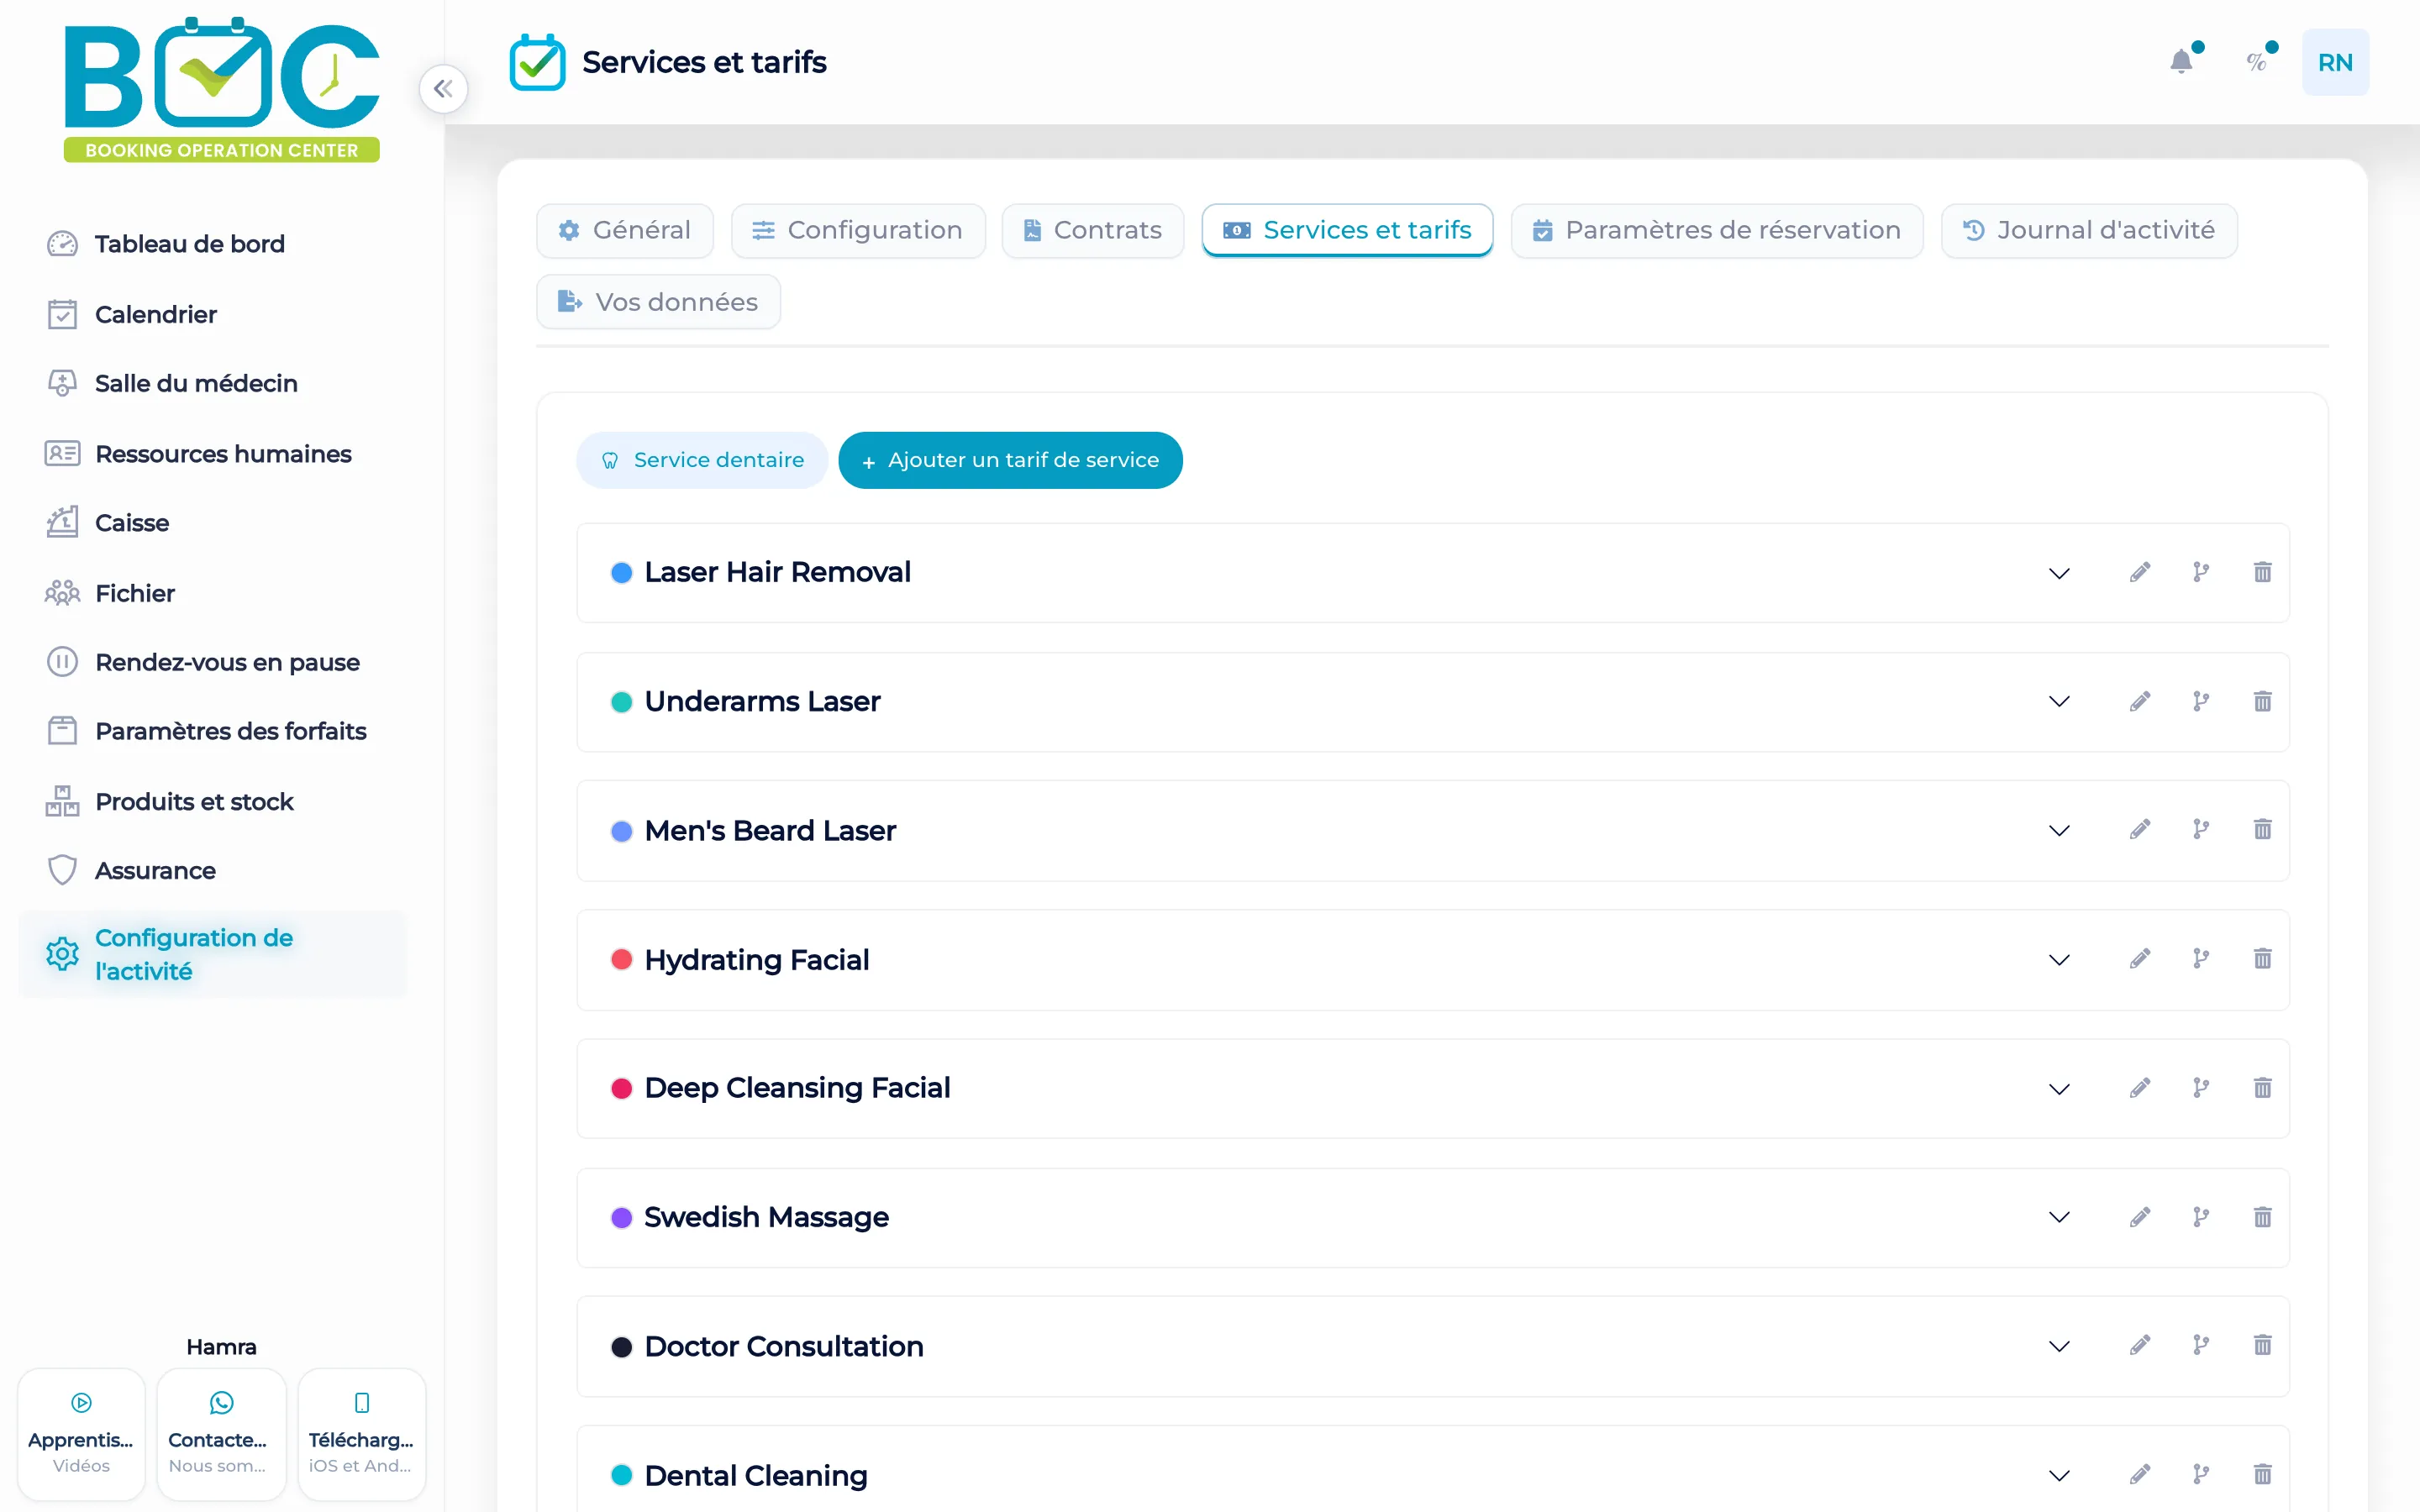The width and height of the screenshot is (2420, 1512).
Task: Open the Télécharger iOS et Android card
Action: [361, 1433]
